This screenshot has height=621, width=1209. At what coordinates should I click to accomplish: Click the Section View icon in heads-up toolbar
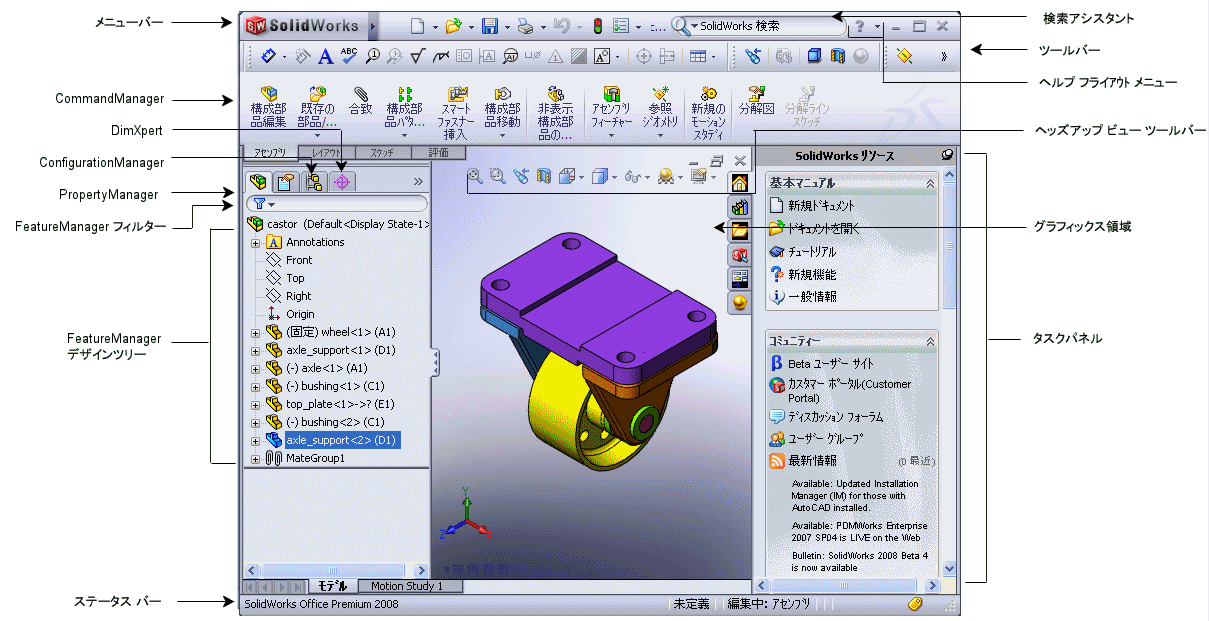click(544, 176)
